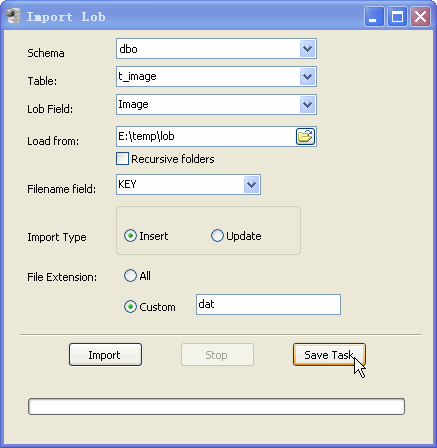Click the browse folder icon in Load from

[305, 136]
